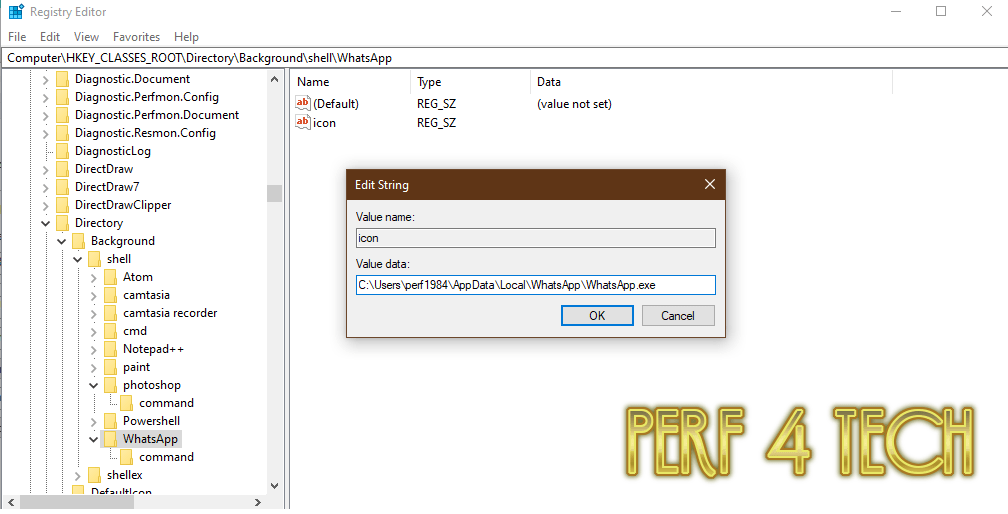Click the DirectDraw7 folder icon
1008x514 pixels.
tap(62, 187)
